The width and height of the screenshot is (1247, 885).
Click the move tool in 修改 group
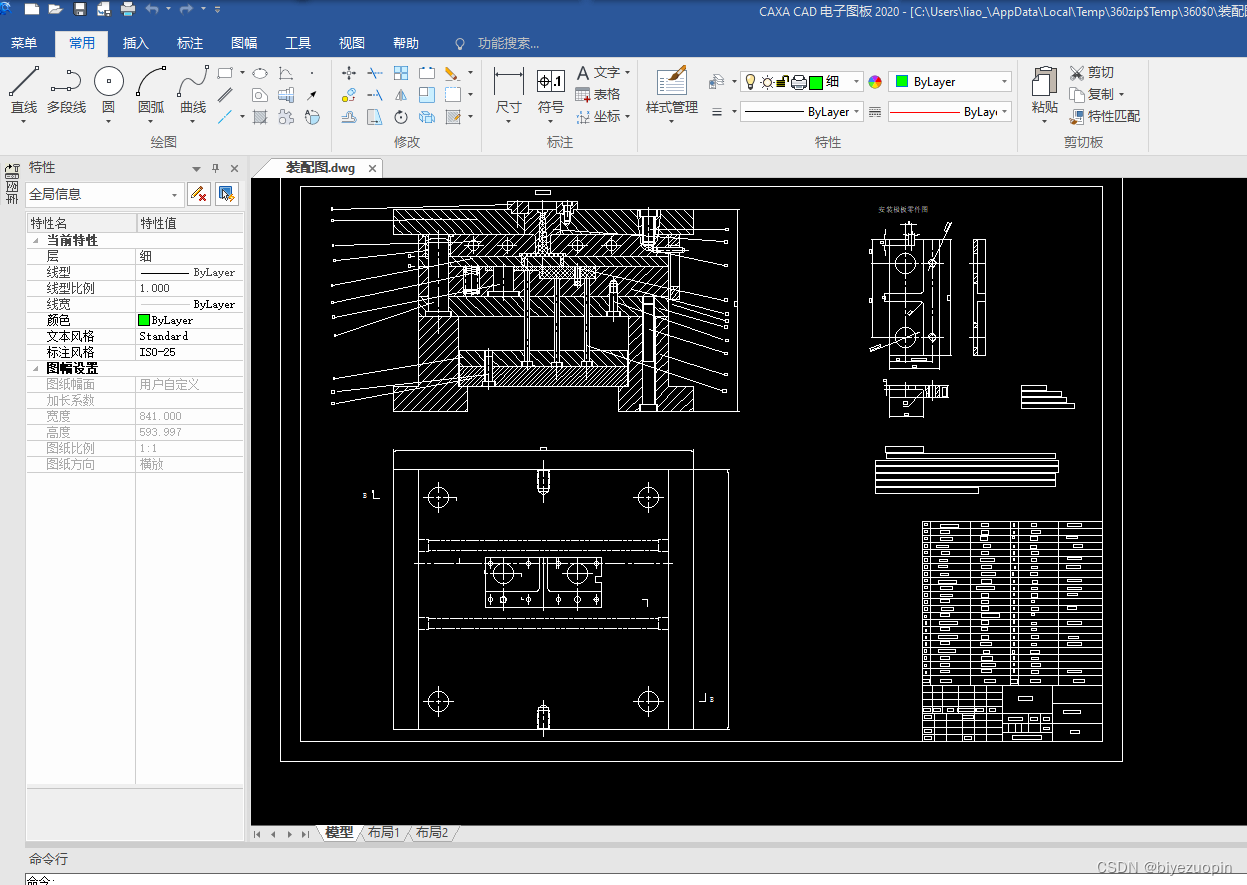(x=349, y=73)
